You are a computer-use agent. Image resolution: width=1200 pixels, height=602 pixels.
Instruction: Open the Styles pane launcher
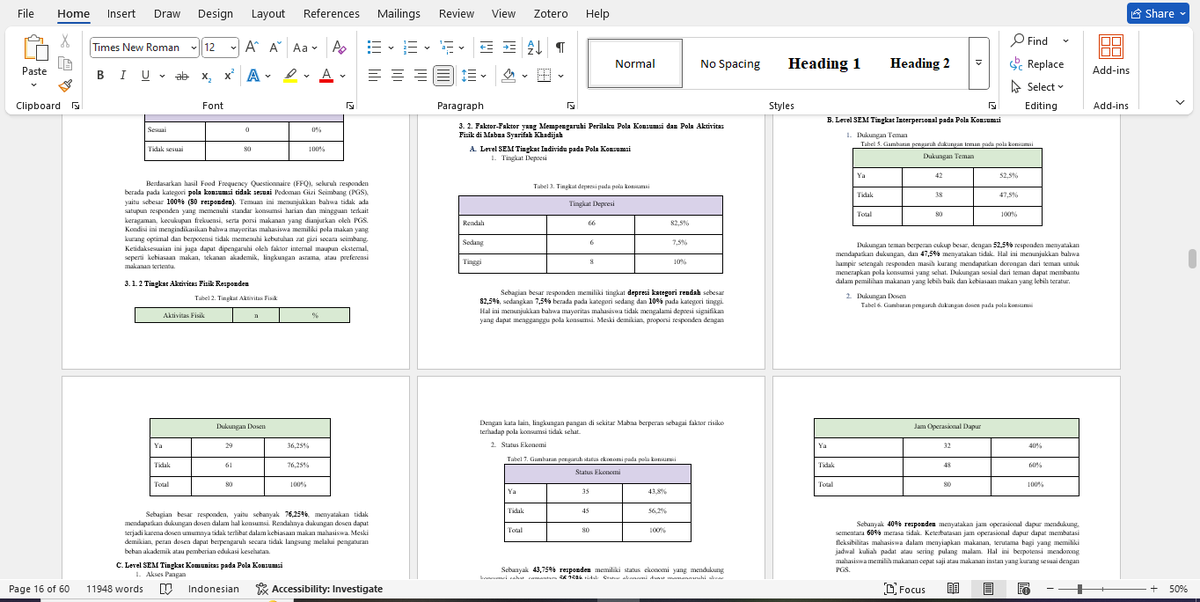pos(993,106)
